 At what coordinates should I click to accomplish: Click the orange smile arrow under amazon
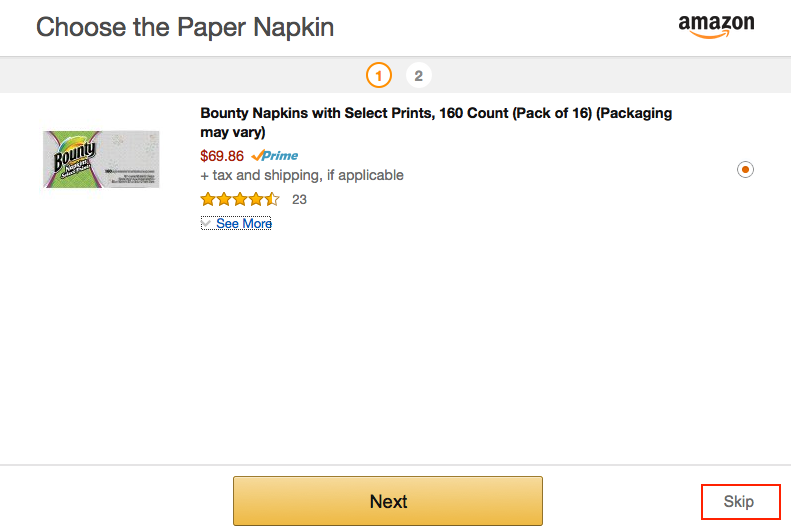coord(710,34)
